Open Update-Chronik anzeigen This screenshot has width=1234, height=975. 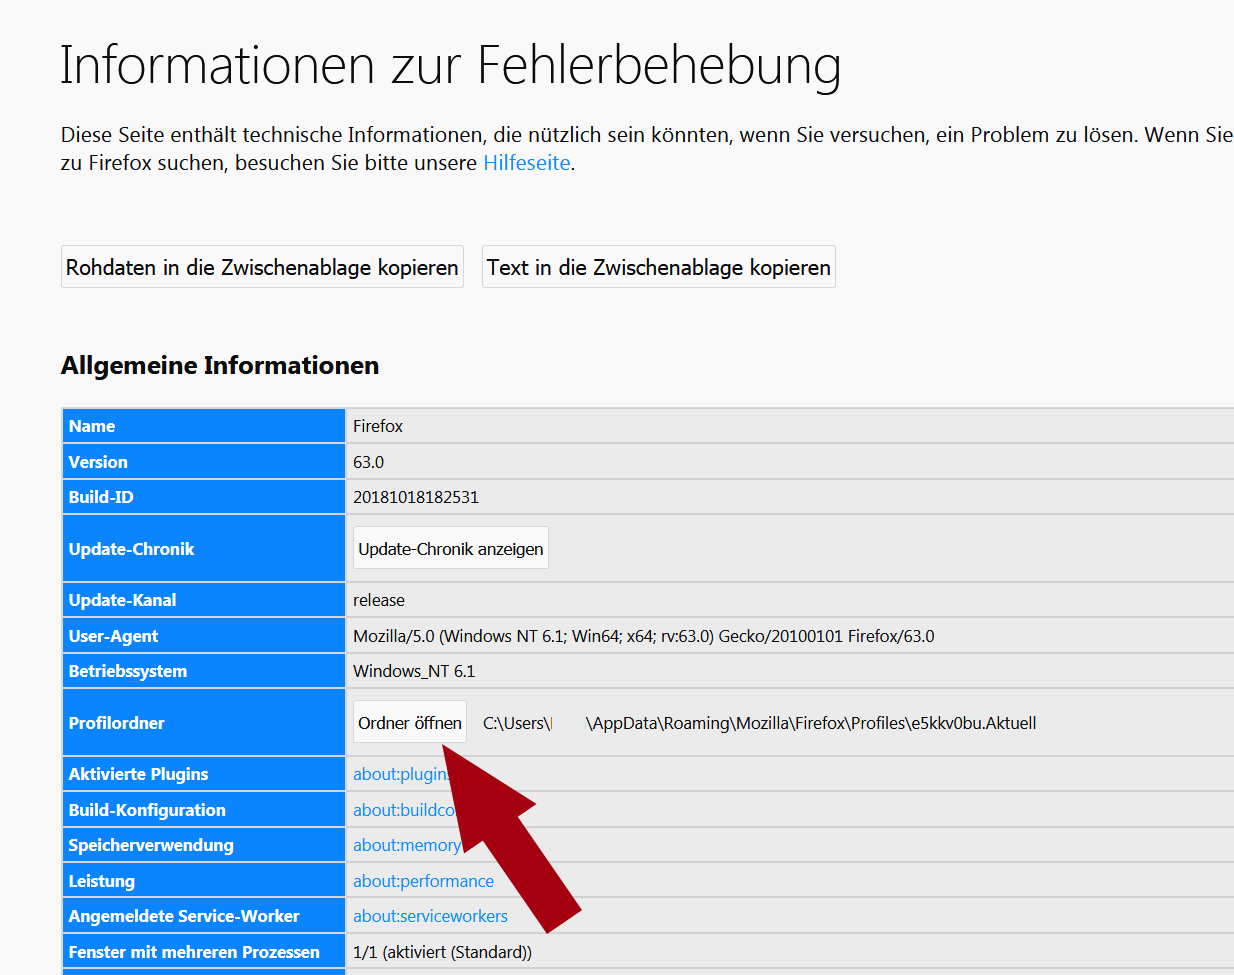[x=451, y=548]
